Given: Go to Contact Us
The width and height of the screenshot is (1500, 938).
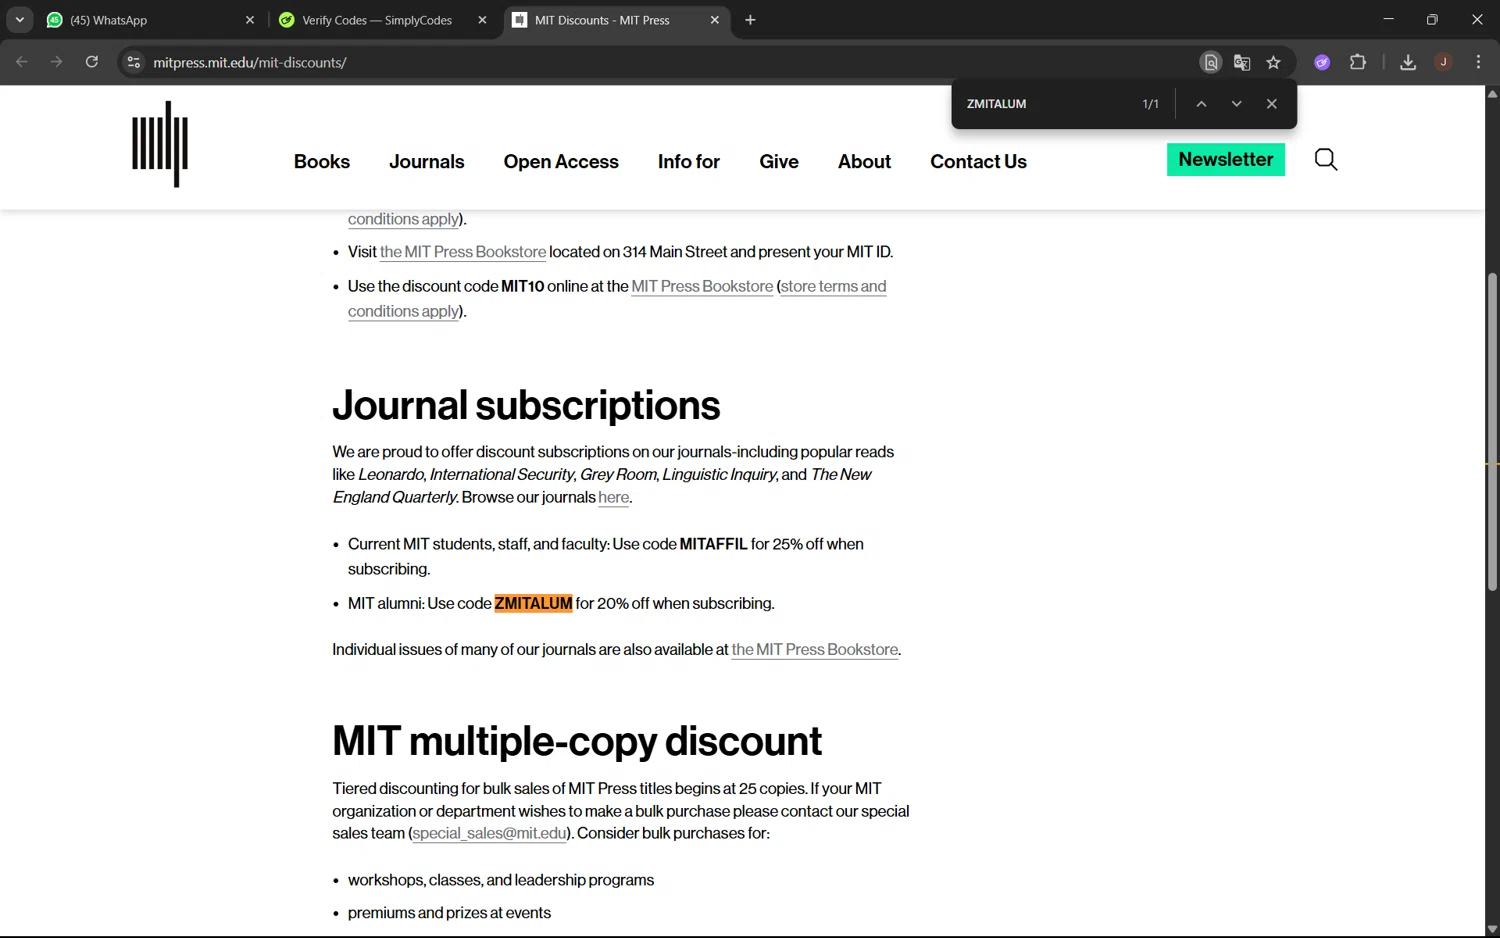Looking at the screenshot, I should coord(978,162).
